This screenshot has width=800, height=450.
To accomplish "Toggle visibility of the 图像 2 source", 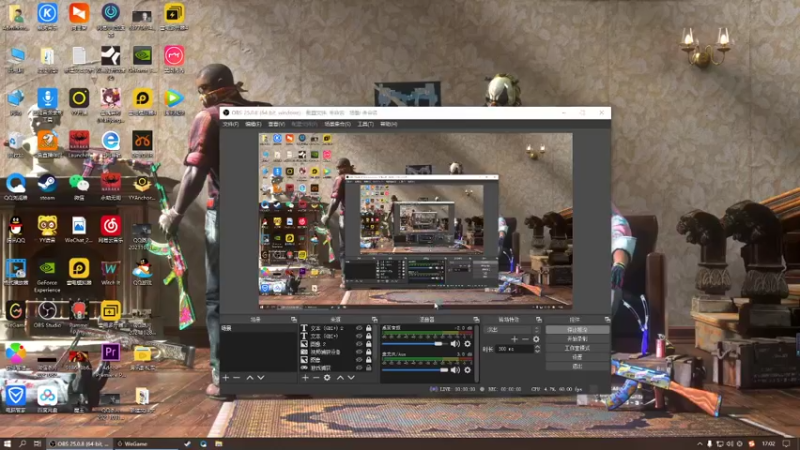I will [359, 344].
